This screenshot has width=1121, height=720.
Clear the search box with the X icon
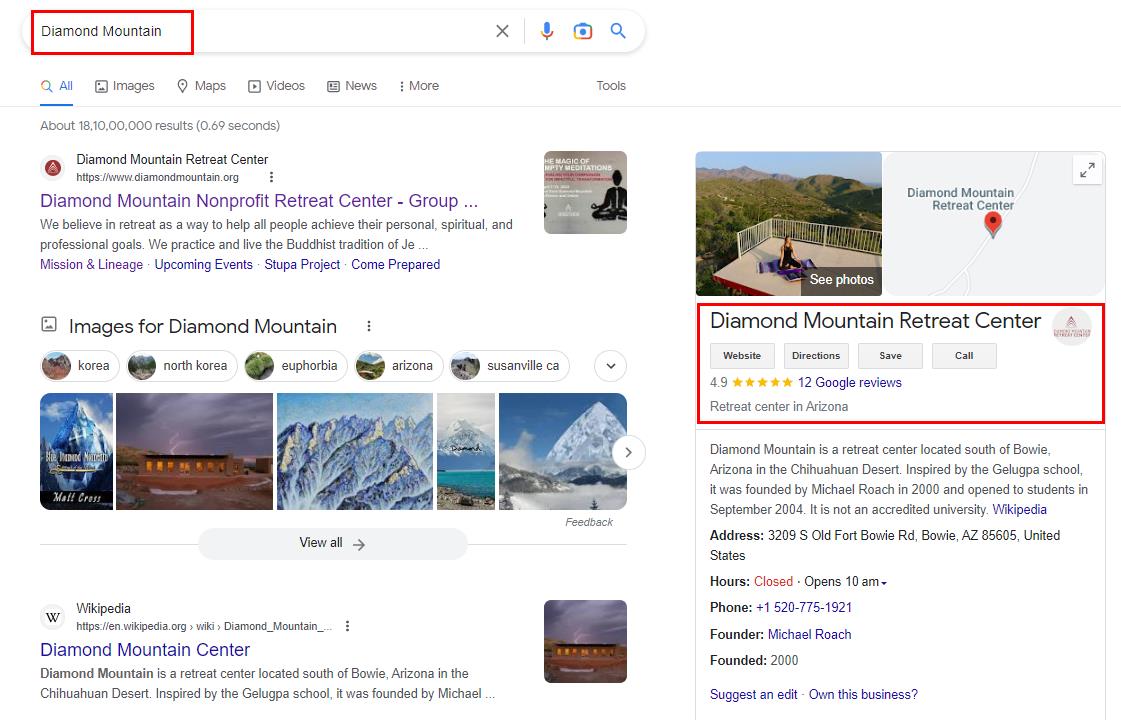503,31
